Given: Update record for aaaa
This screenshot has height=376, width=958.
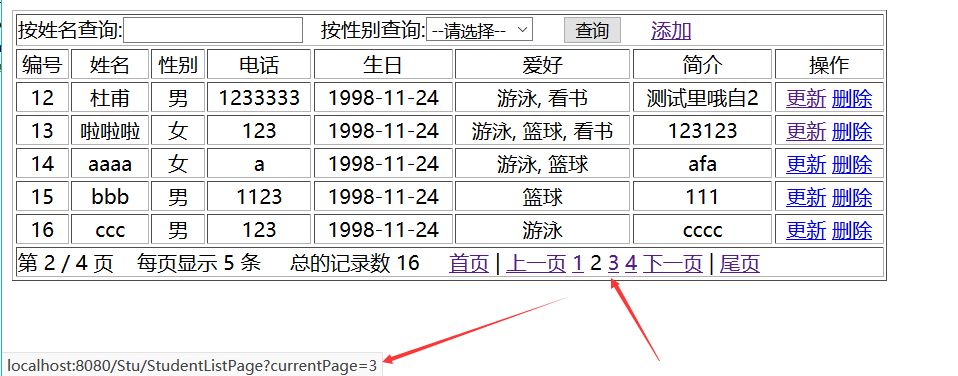Looking at the screenshot, I should [806, 164].
